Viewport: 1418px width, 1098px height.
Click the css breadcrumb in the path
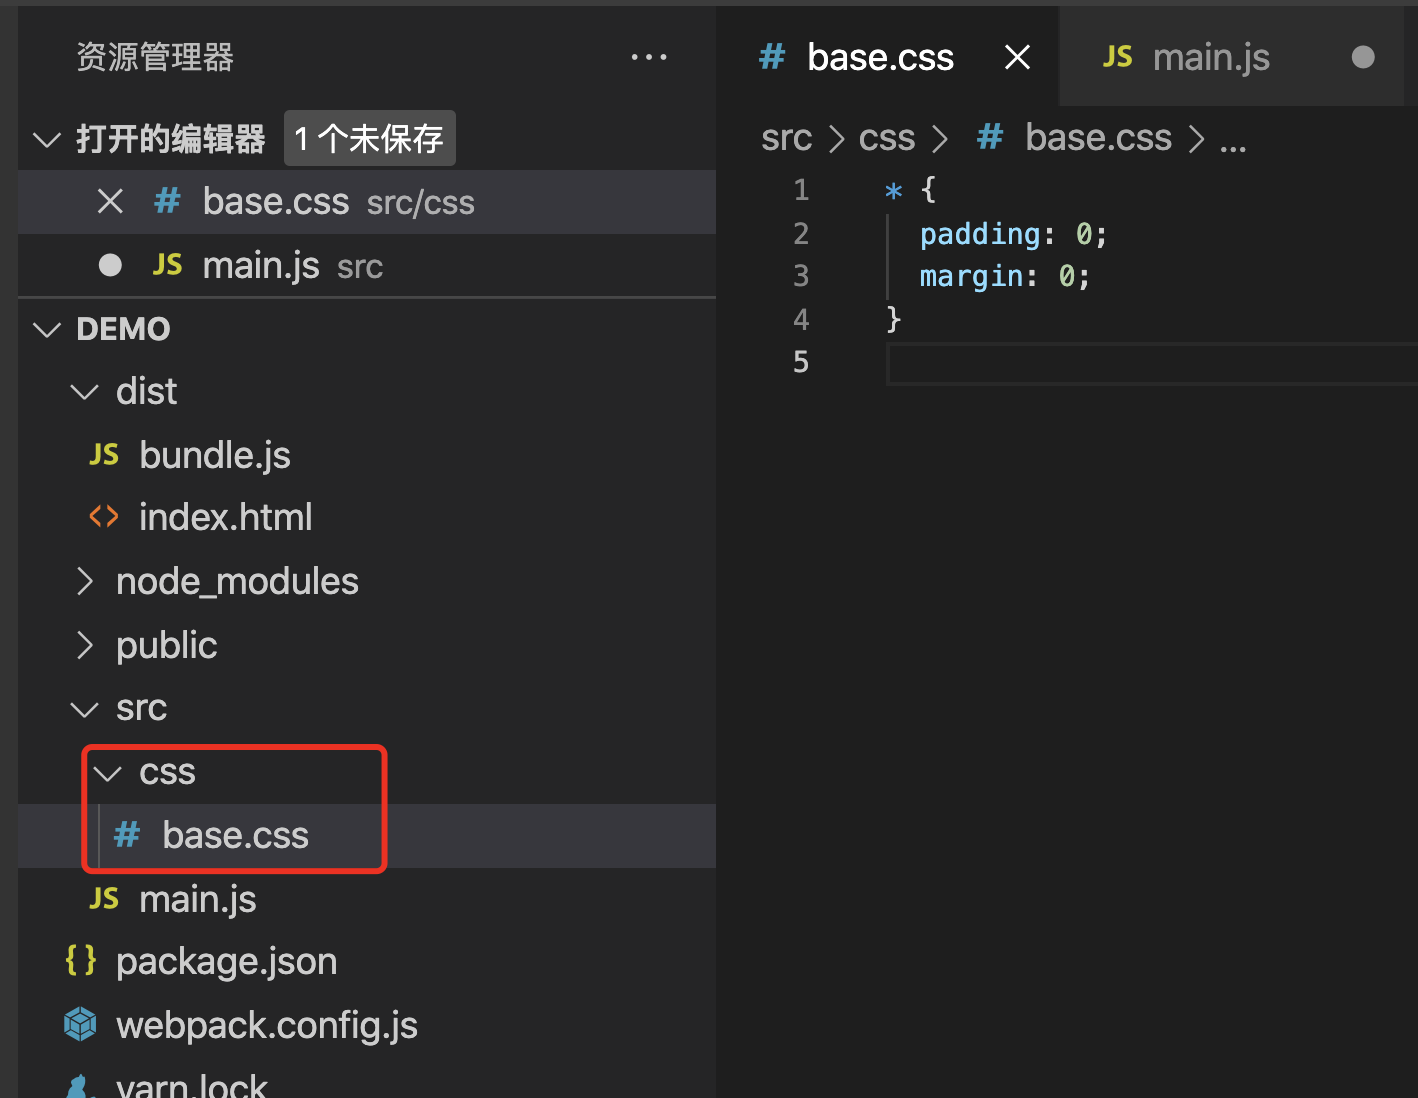[x=886, y=138]
